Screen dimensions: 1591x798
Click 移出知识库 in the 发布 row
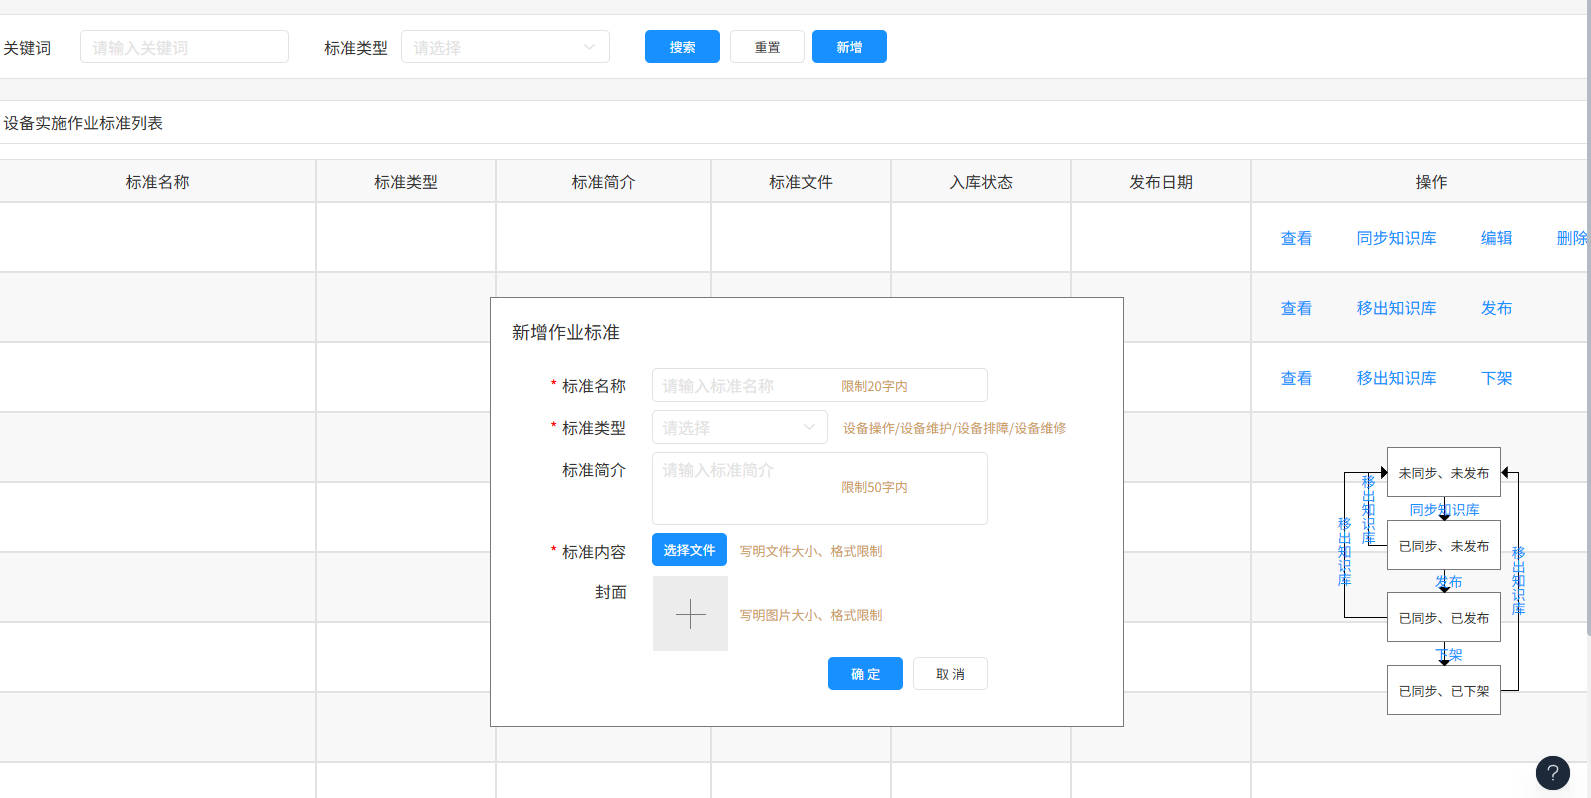pos(1396,308)
